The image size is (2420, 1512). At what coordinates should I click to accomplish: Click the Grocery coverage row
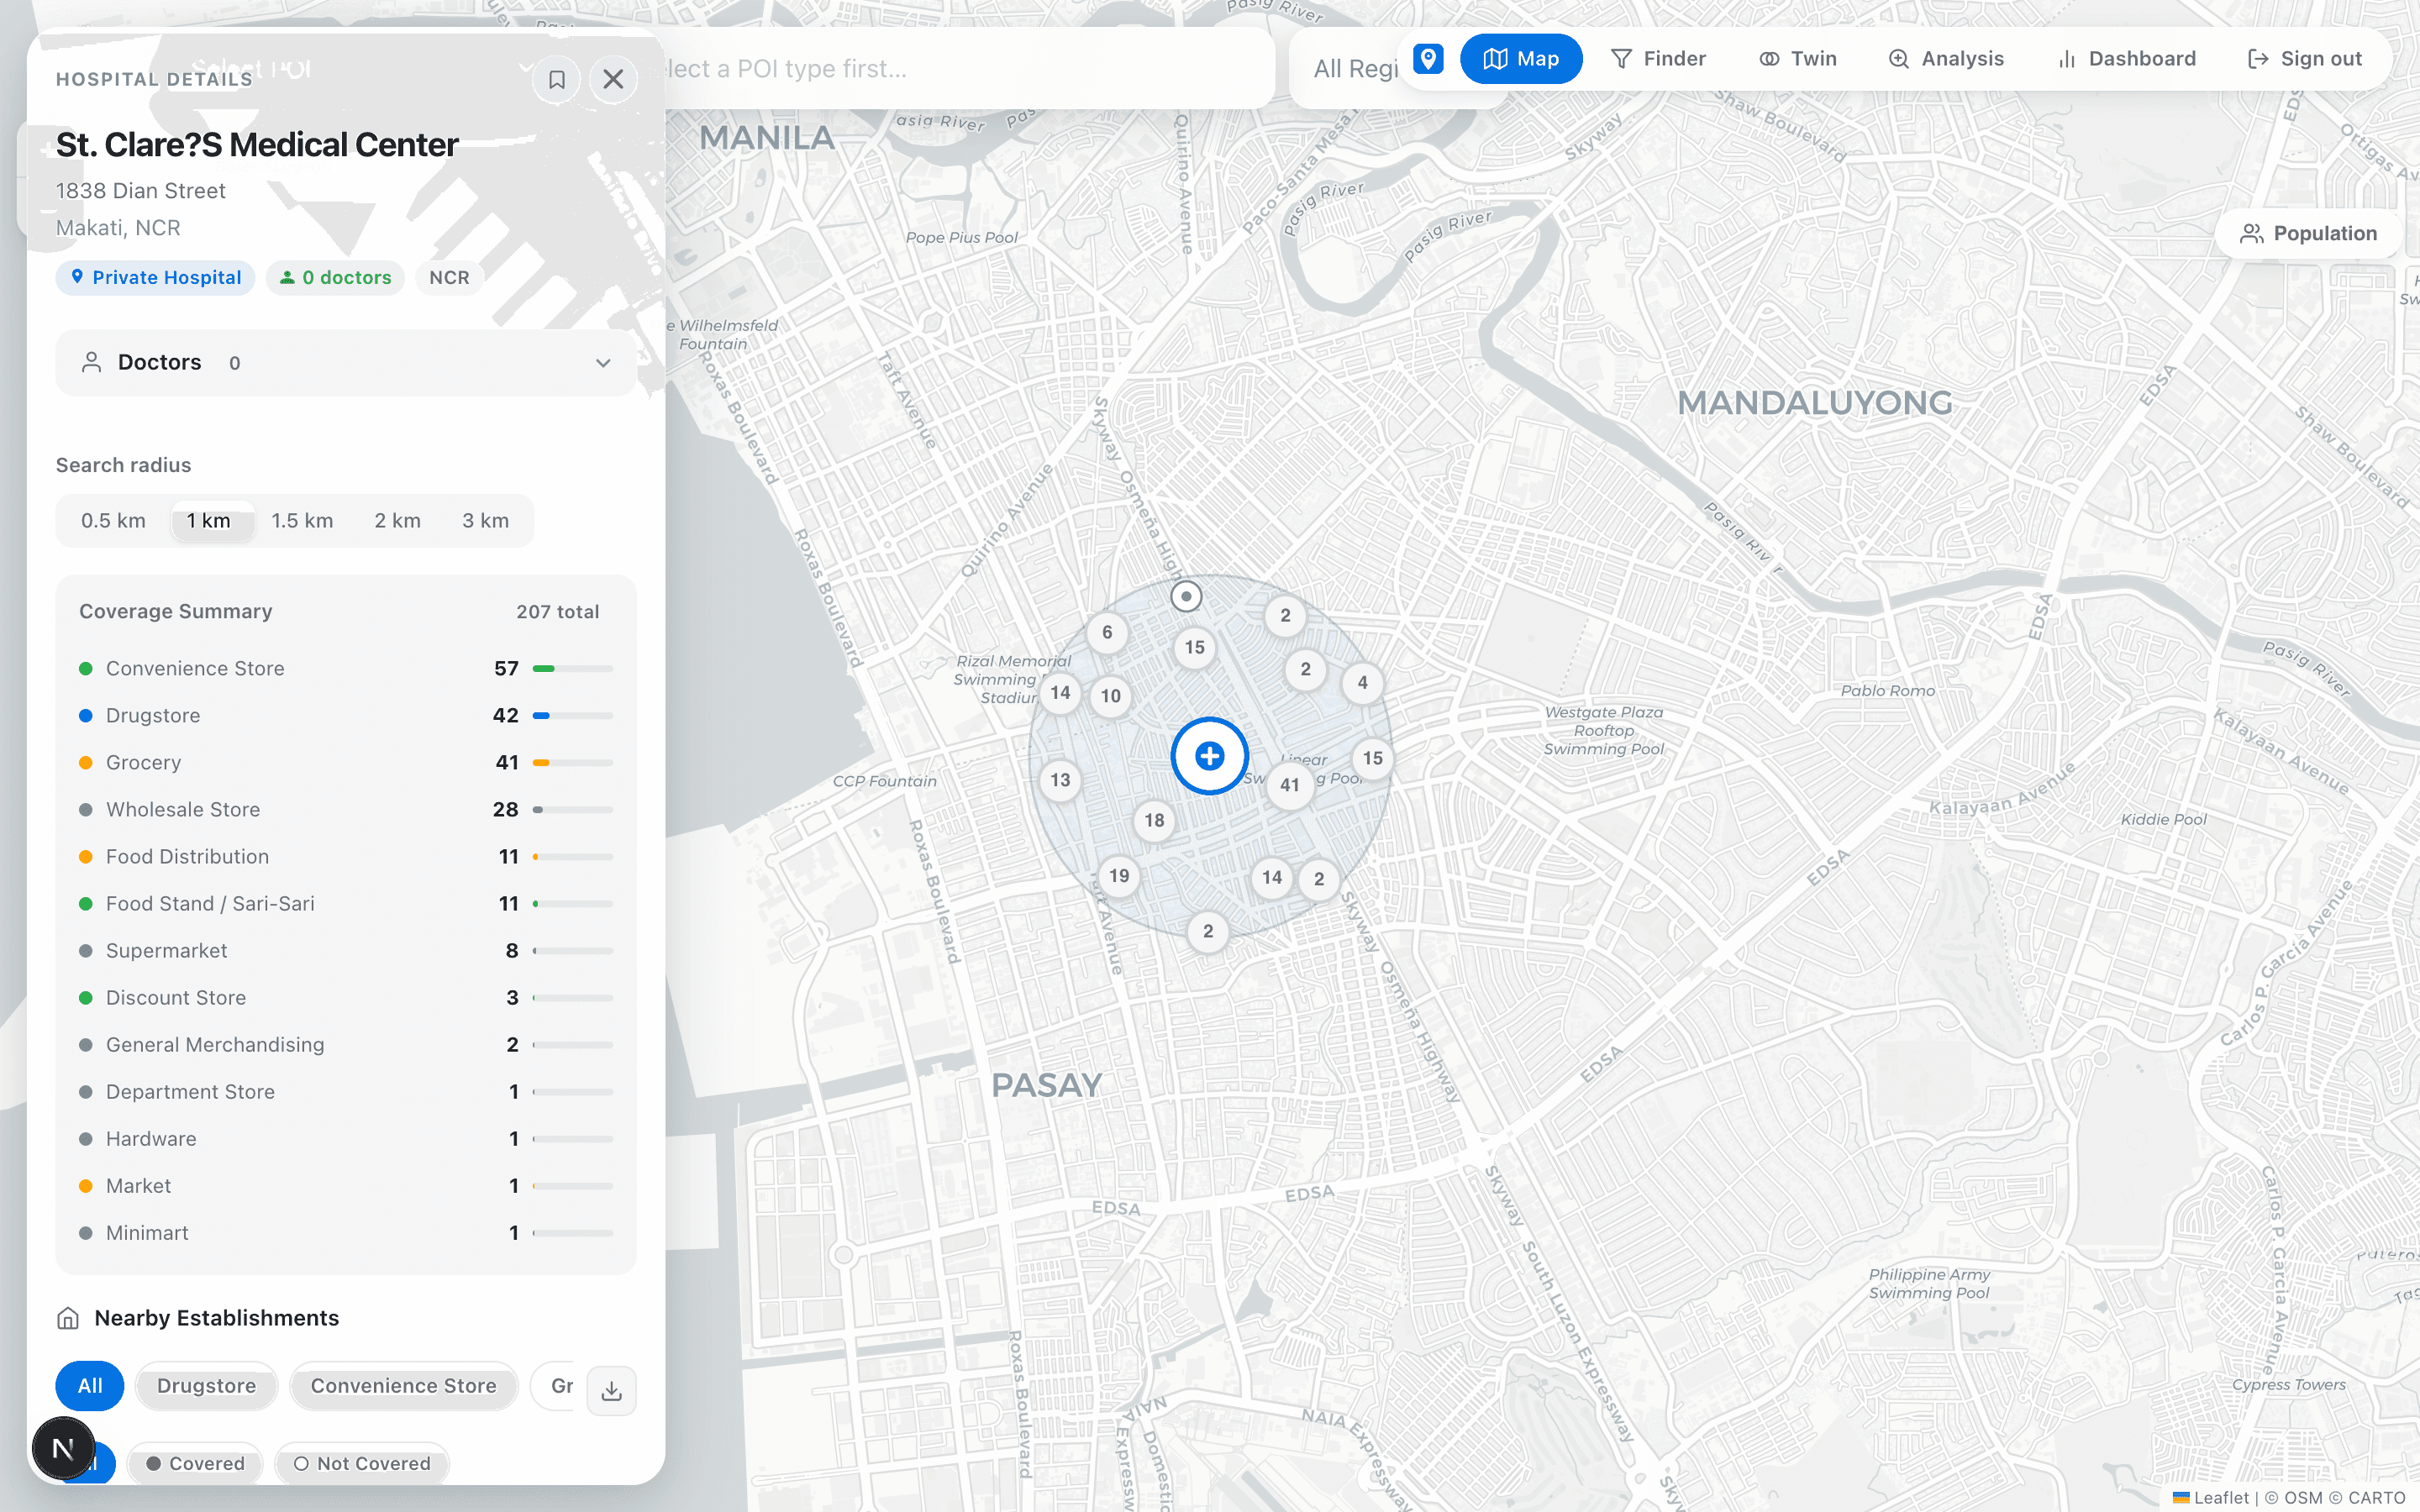pos(346,763)
